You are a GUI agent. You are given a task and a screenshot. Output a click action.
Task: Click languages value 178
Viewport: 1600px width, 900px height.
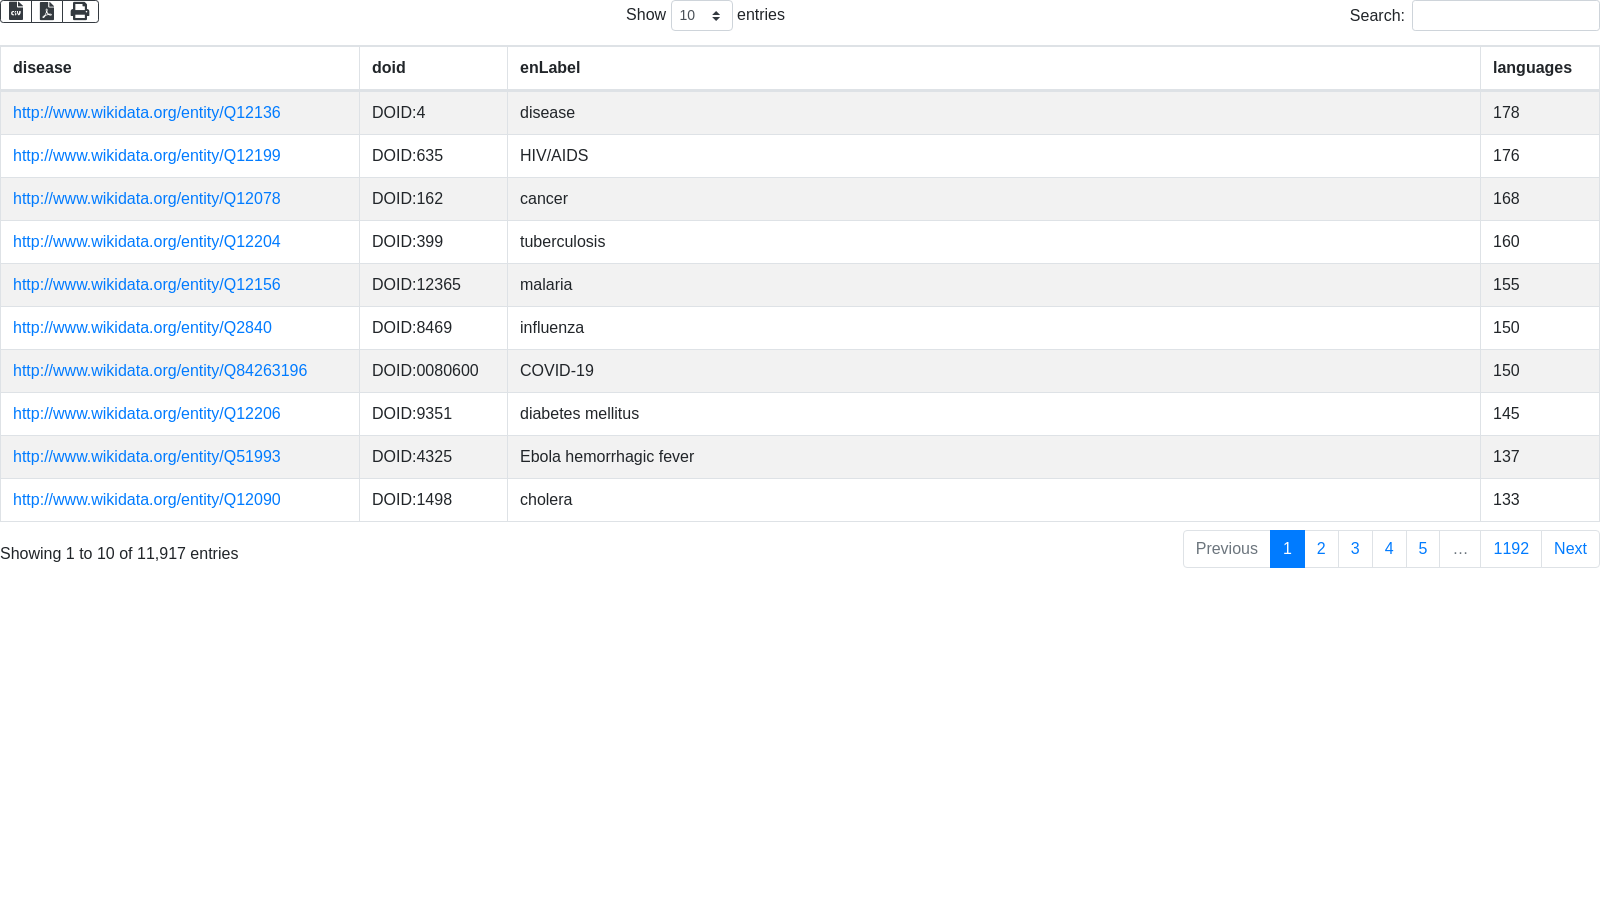point(1540,113)
